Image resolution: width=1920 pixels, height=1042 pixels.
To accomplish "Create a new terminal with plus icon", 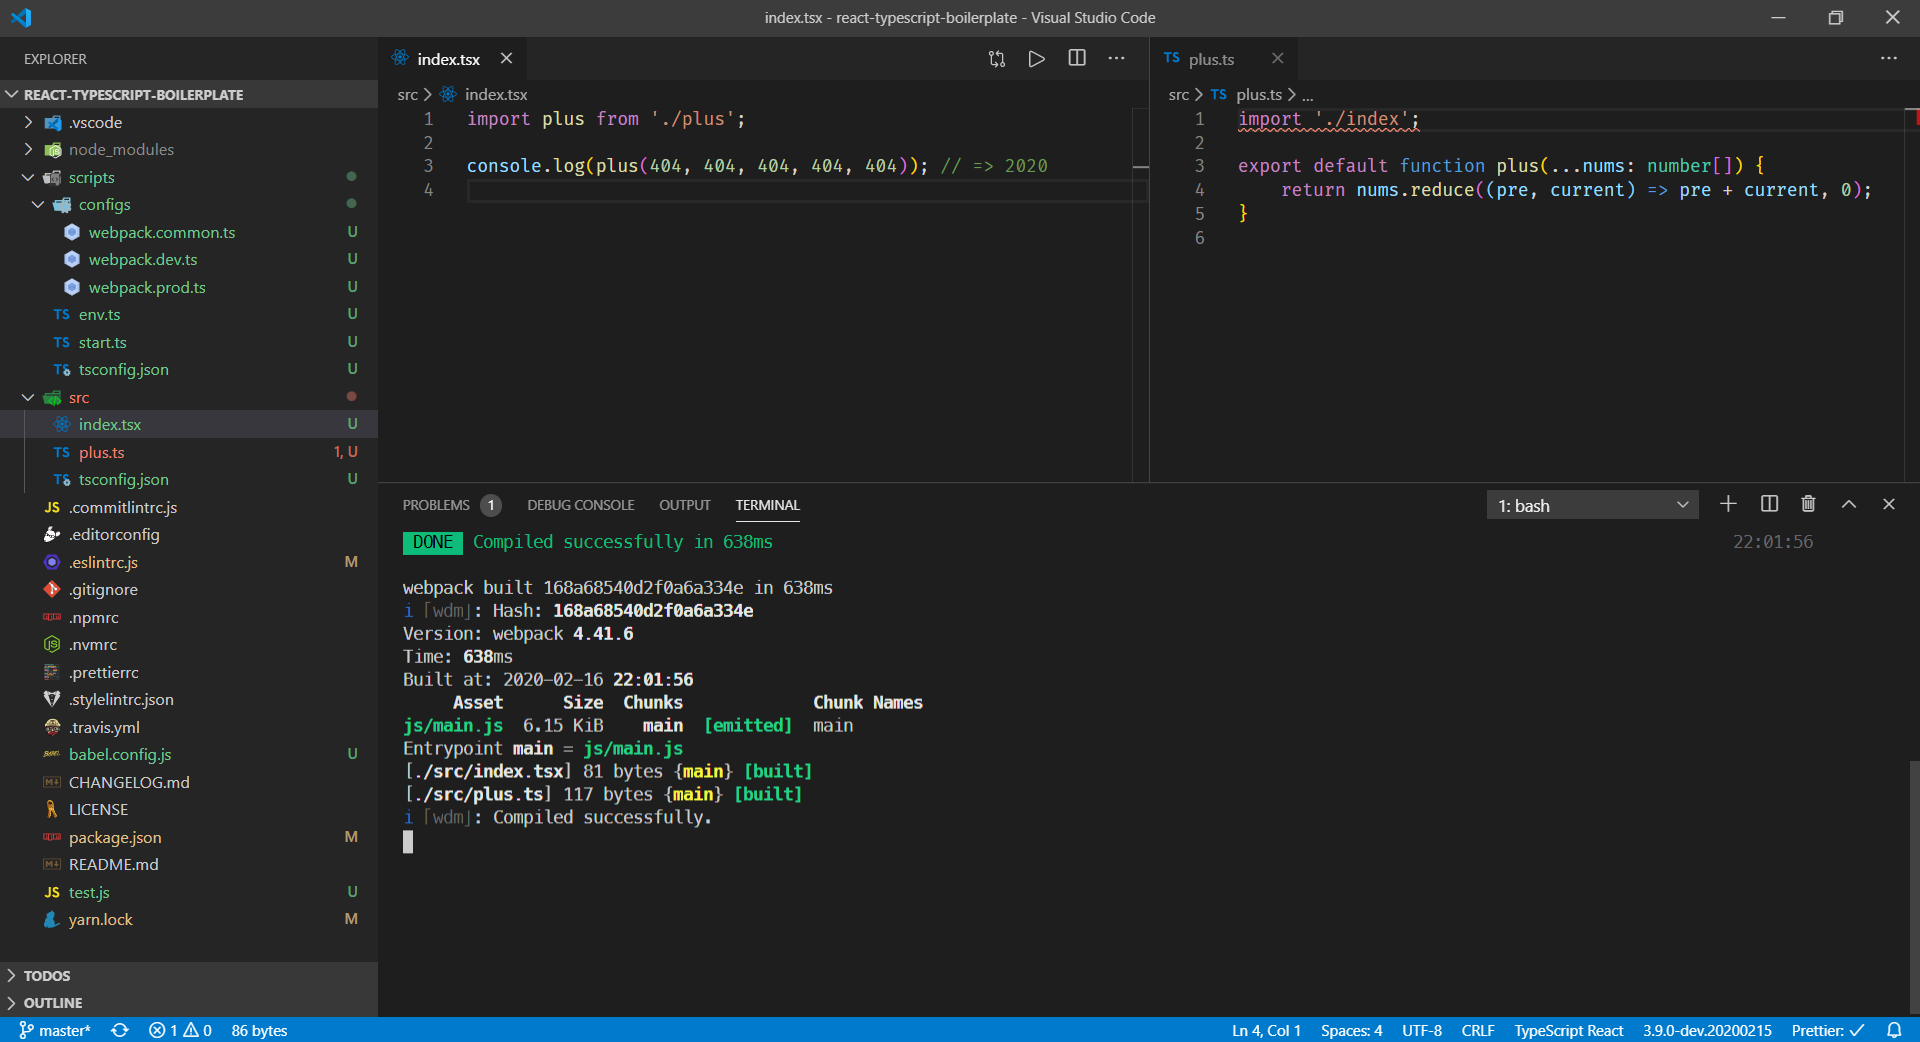I will tap(1728, 504).
